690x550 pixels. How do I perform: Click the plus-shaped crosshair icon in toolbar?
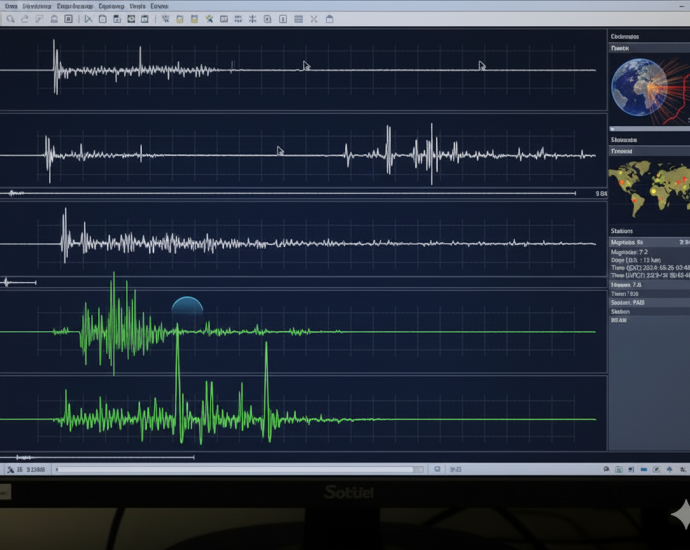click(252, 19)
